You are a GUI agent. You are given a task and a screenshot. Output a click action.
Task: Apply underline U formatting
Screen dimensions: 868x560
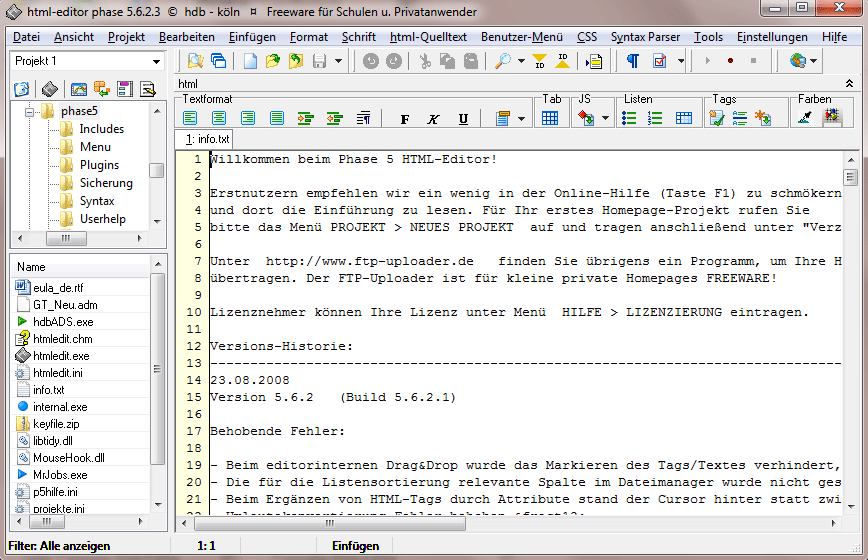pos(463,119)
